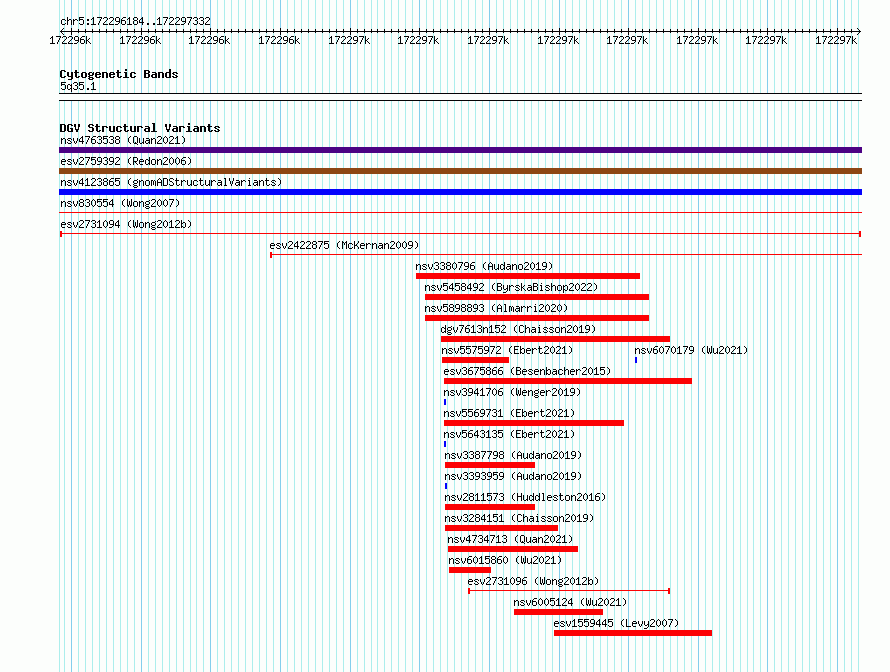The image size is (890, 672).
Task: Click the red nsv2811573 variant bar
Action: click(x=490, y=507)
